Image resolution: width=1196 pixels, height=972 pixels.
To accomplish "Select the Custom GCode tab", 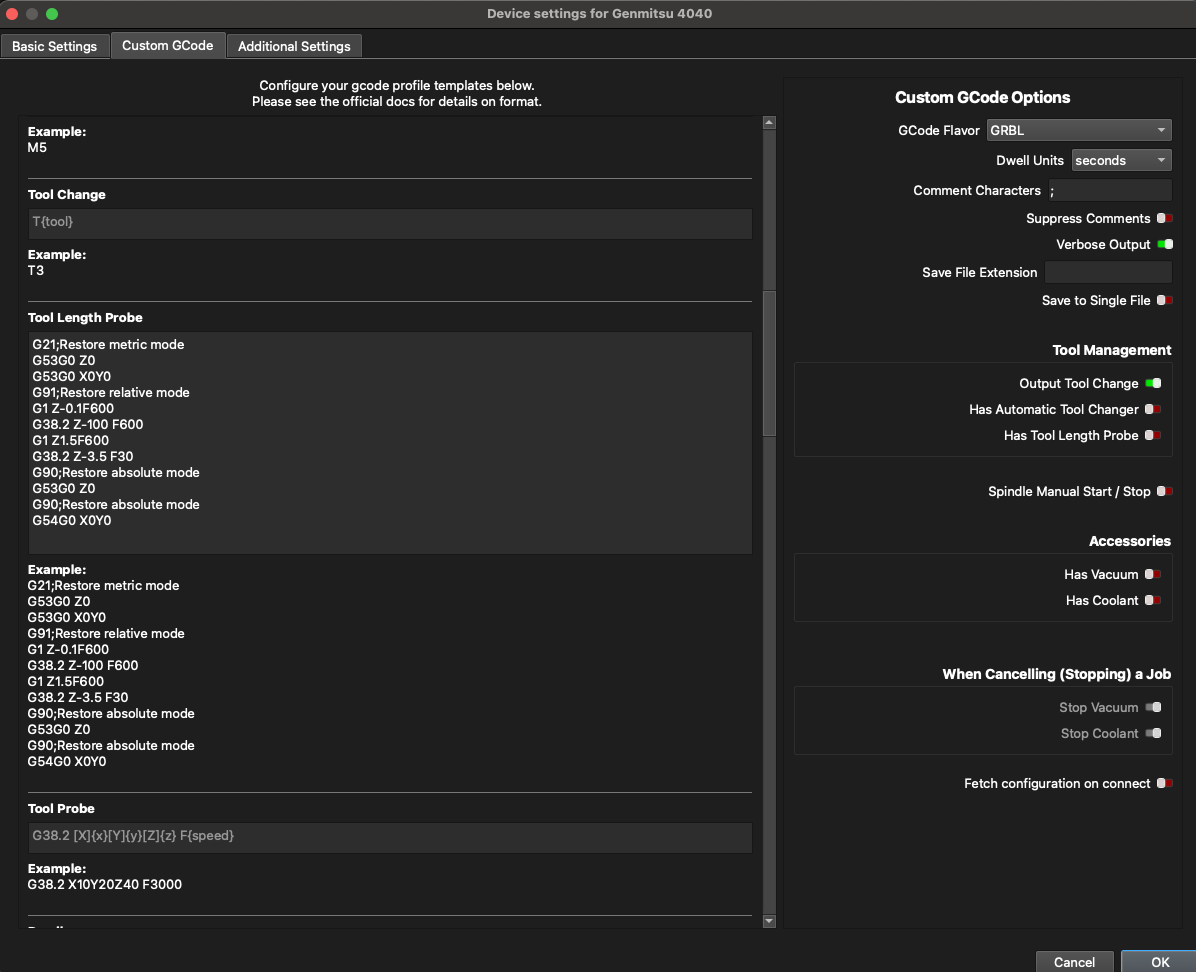I will point(167,45).
